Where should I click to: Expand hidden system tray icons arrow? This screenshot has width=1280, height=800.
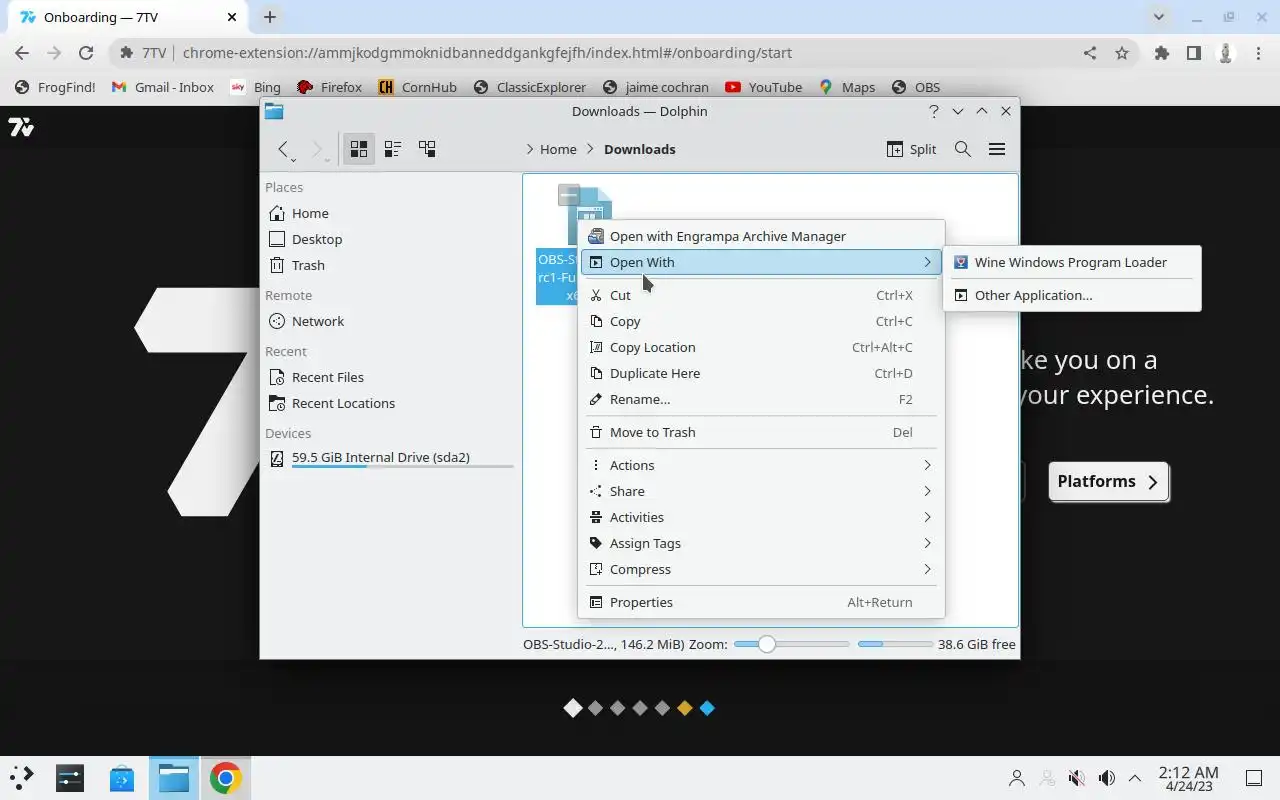click(1135, 778)
